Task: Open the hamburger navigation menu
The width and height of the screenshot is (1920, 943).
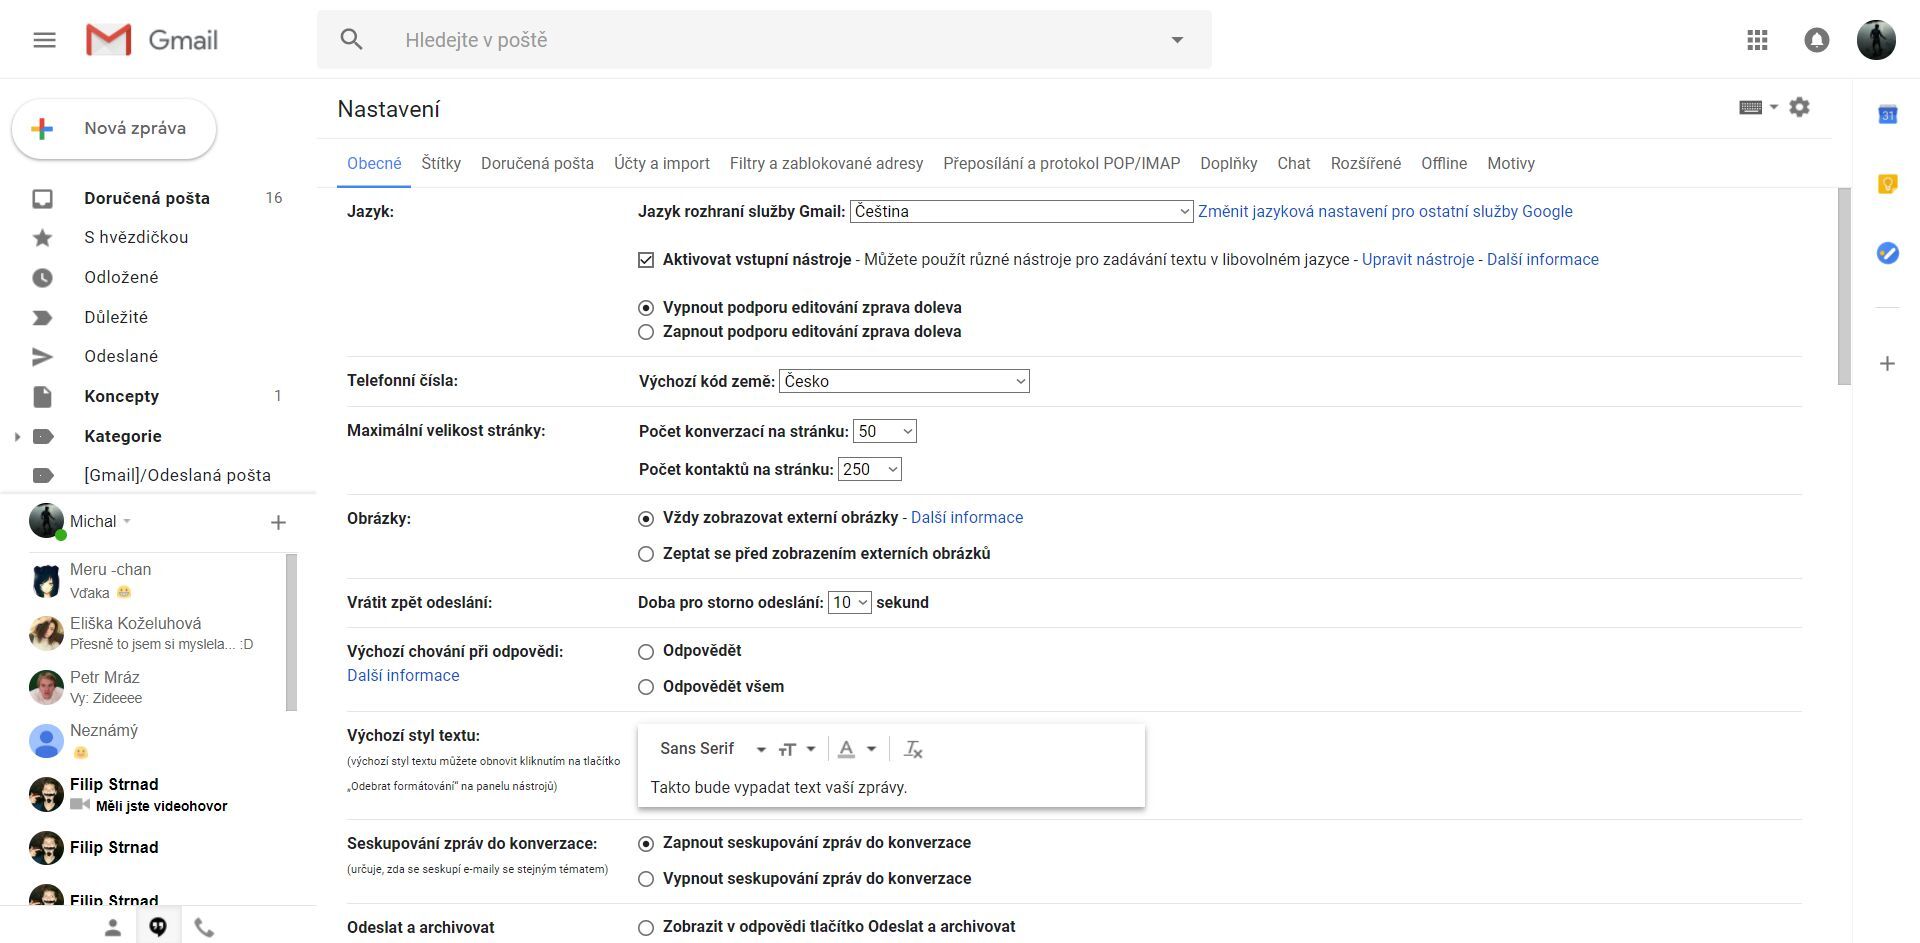Action: [x=44, y=39]
